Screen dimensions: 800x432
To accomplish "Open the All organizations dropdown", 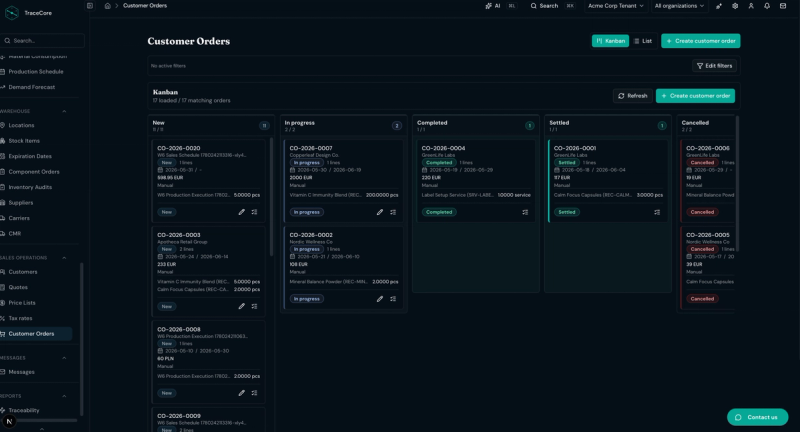I will click(679, 6).
